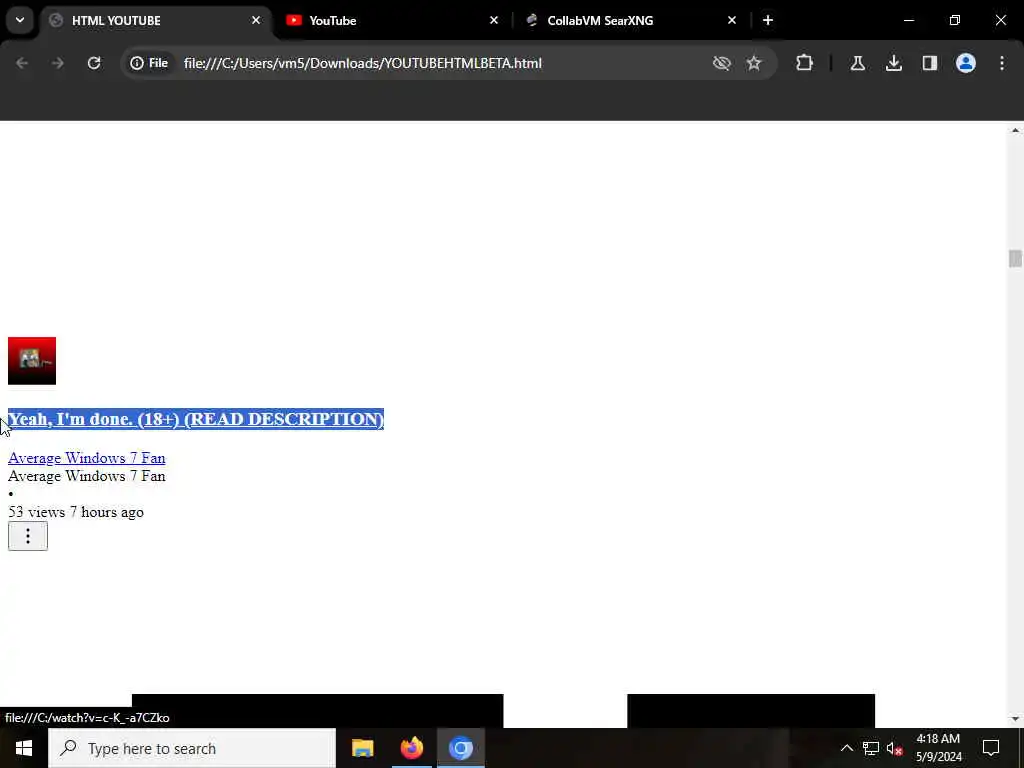The width and height of the screenshot is (1024, 768).
Task: Close the YouTube tab
Action: tap(494, 21)
